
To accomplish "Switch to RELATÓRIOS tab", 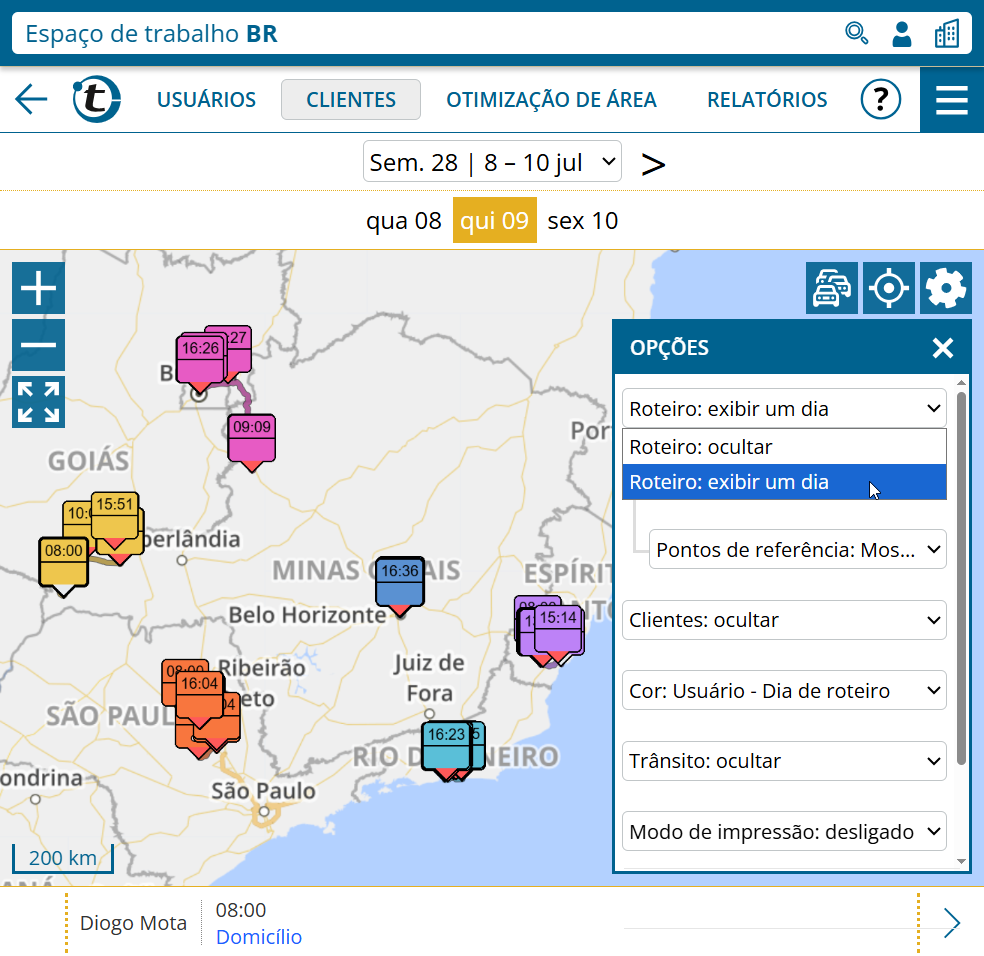I will click(x=767, y=100).
